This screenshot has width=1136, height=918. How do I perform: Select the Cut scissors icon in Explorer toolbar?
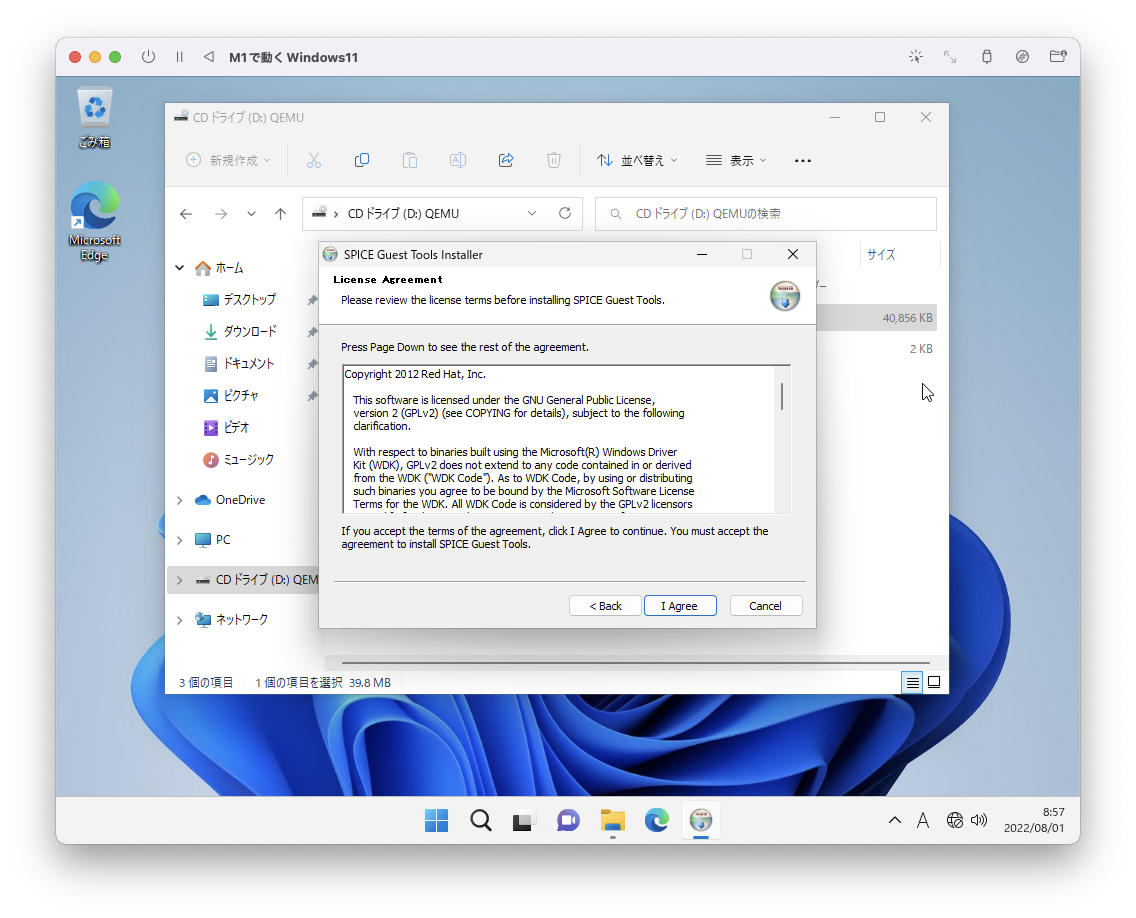point(314,160)
